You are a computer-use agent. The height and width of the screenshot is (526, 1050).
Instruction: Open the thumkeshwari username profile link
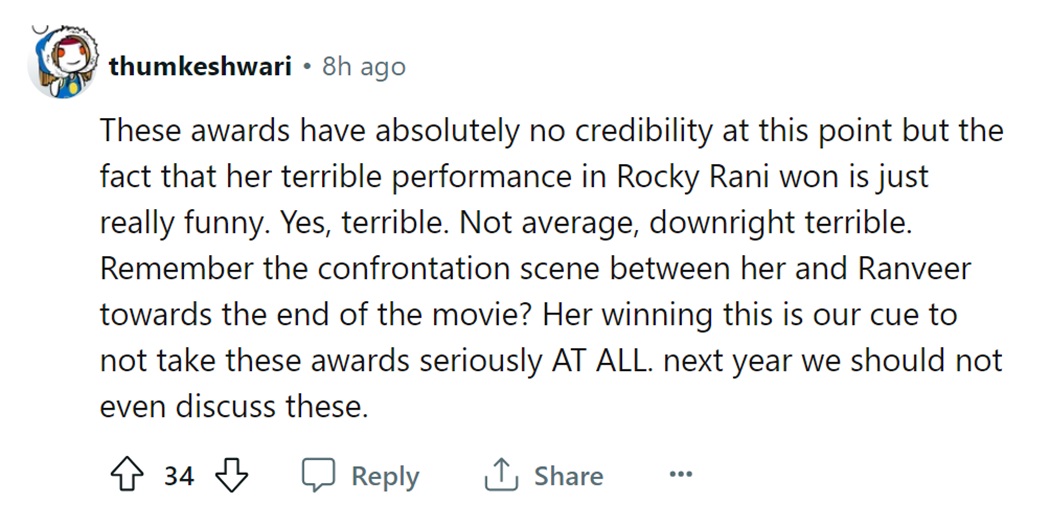200,67
